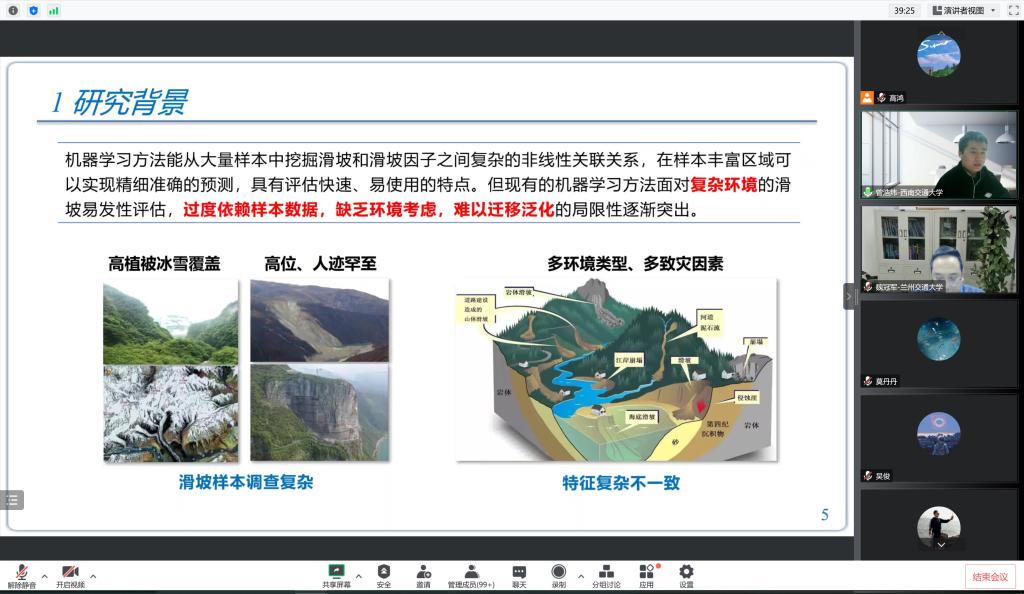Viewport: 1024px width, 594px height.
Task: Open the apps (应用) panel
Action: point(646,575)
